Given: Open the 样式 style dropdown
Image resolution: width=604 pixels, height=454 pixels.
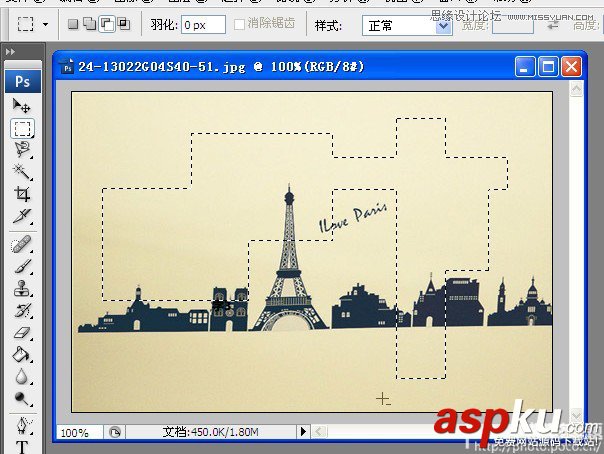Looking at the screenshot, I should [407, 26].
